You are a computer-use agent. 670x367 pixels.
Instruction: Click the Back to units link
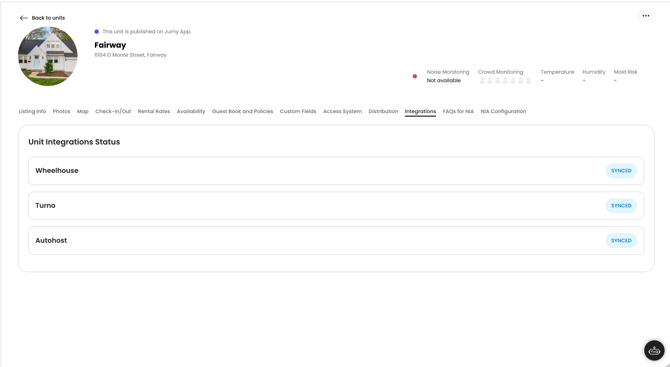(x=48, y=18)
